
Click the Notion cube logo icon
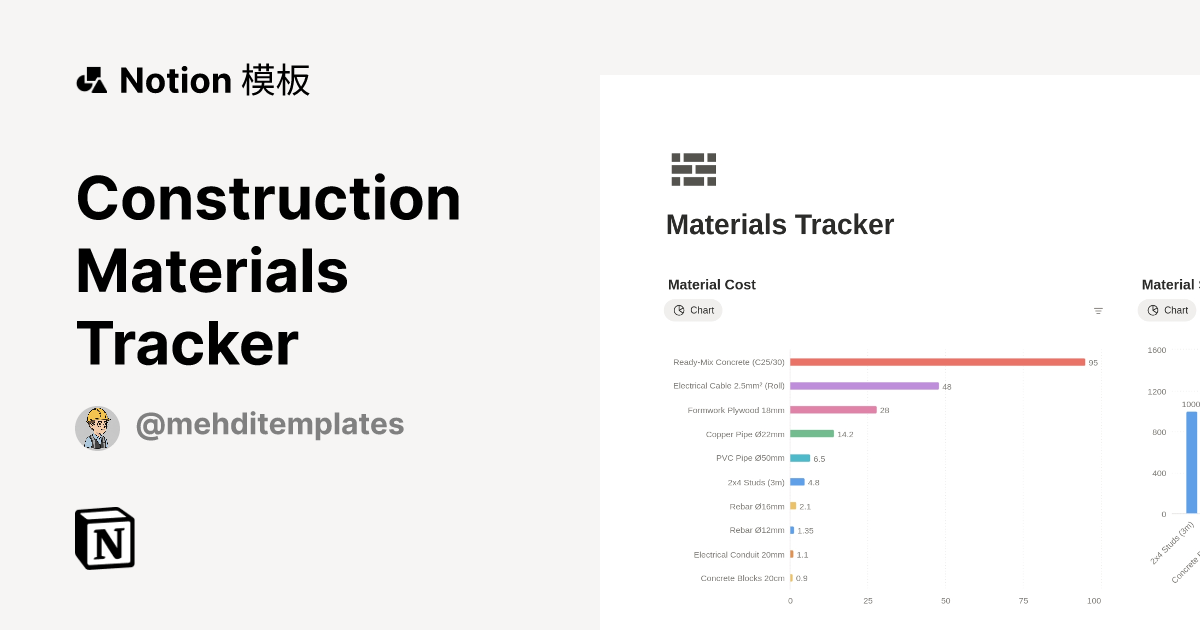(105, 538)
